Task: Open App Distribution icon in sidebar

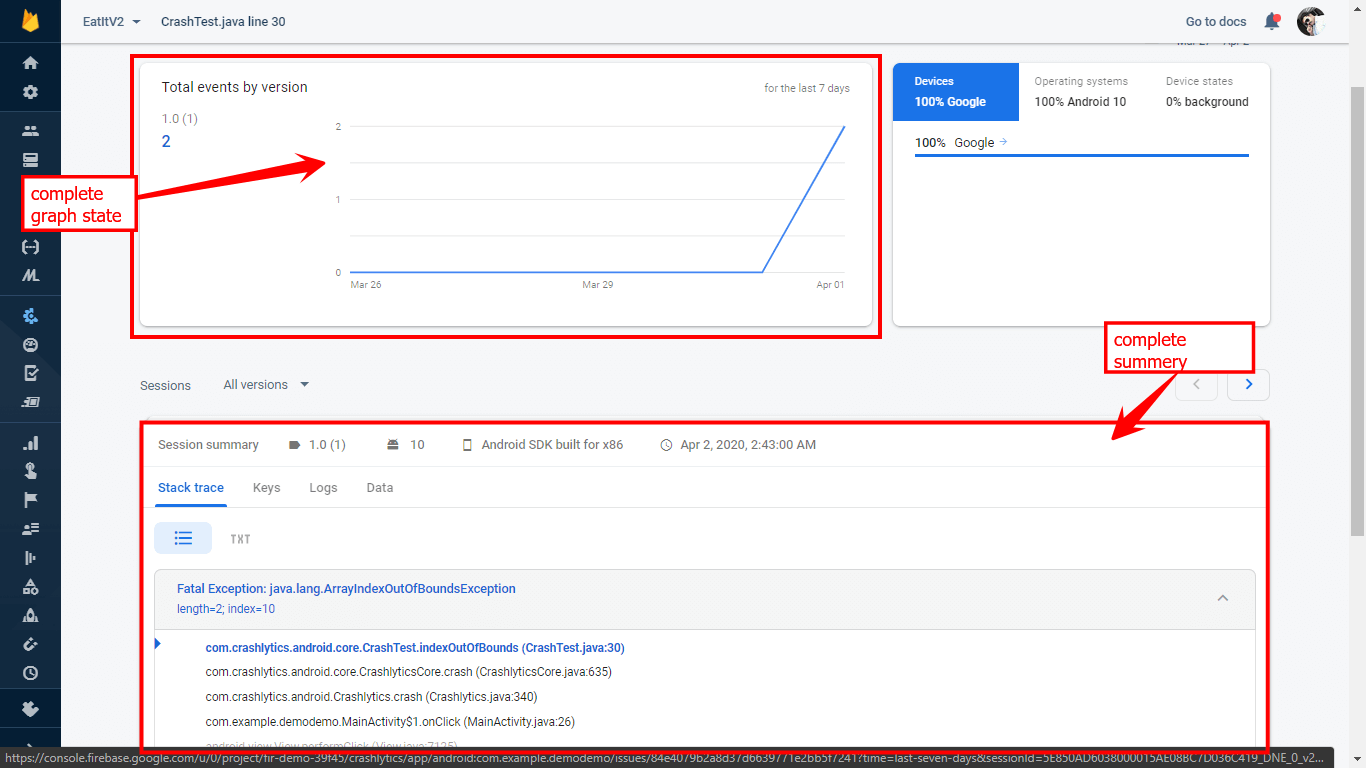Action: [30, 402]
